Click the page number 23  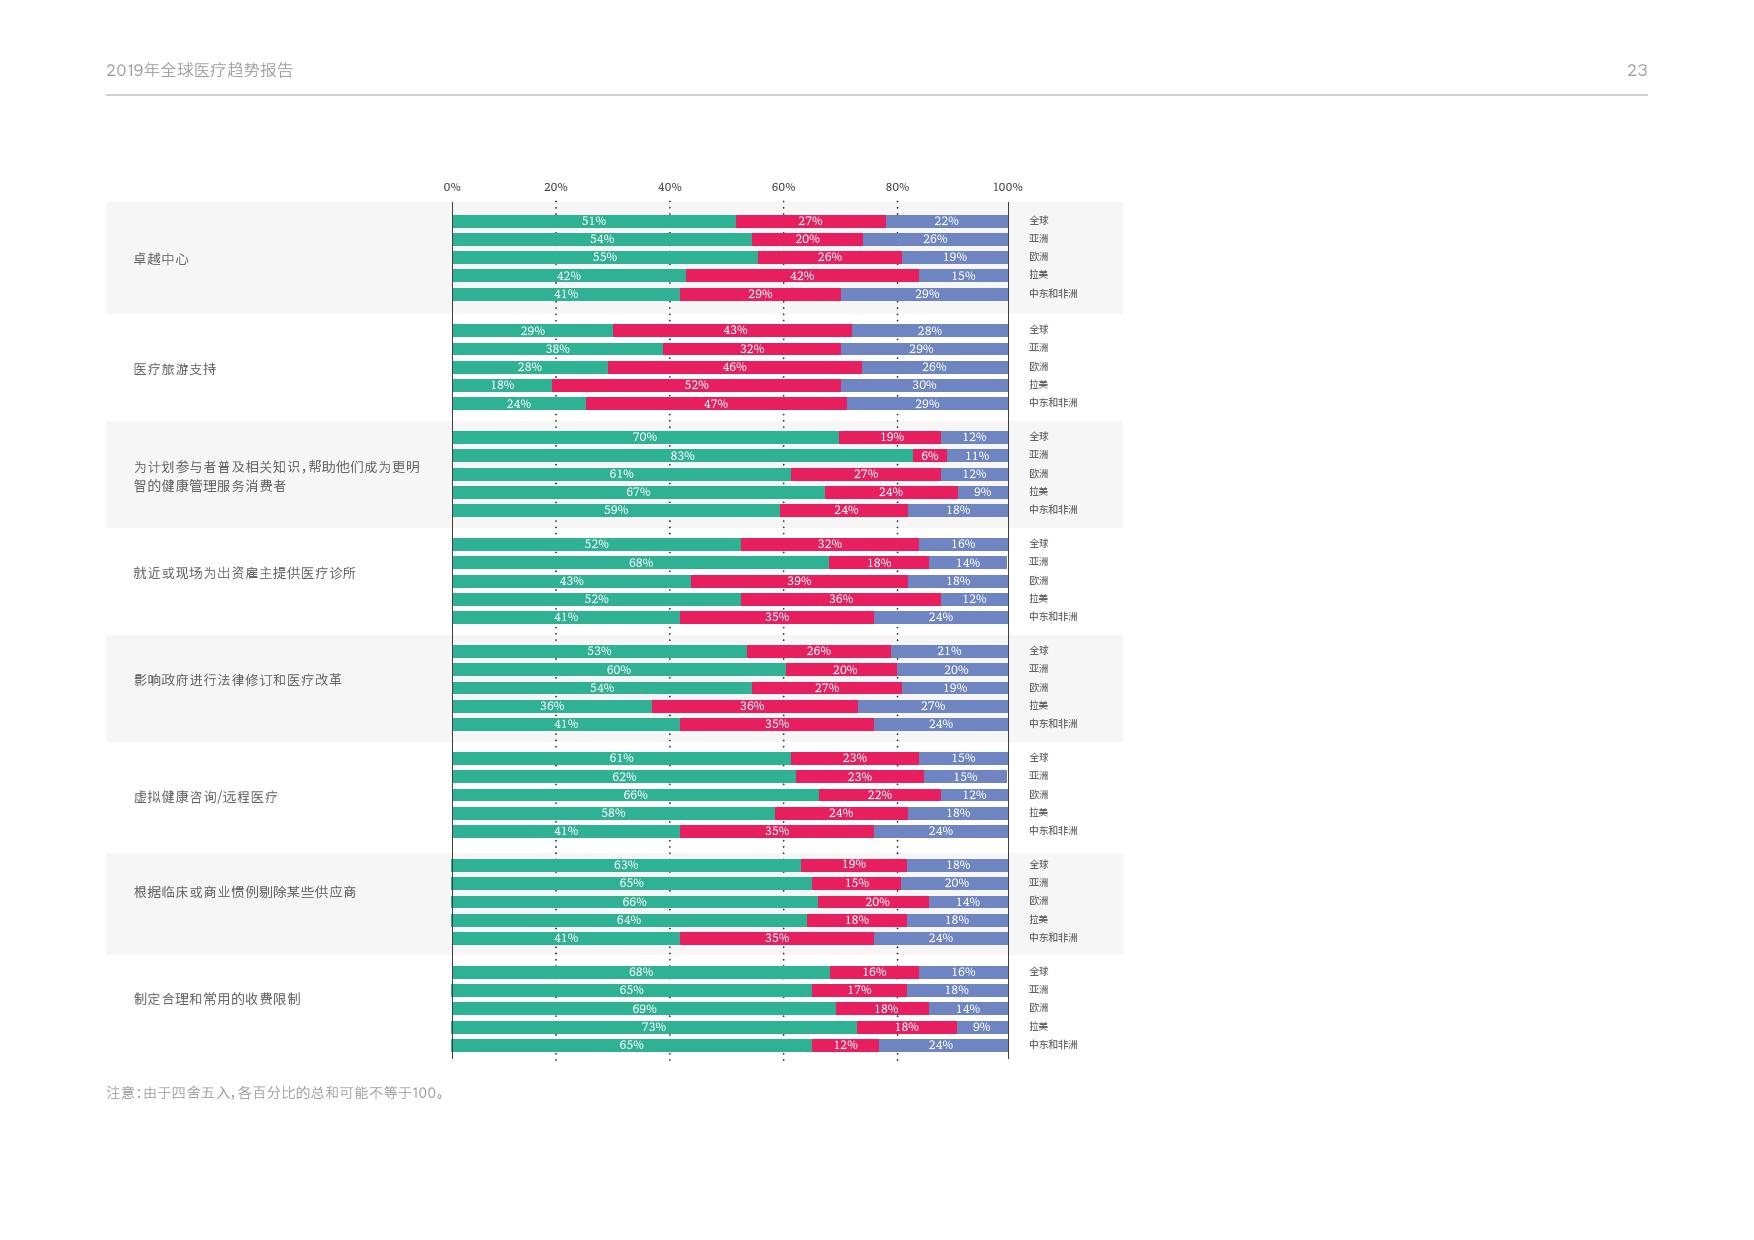(x=1636, y=71)
